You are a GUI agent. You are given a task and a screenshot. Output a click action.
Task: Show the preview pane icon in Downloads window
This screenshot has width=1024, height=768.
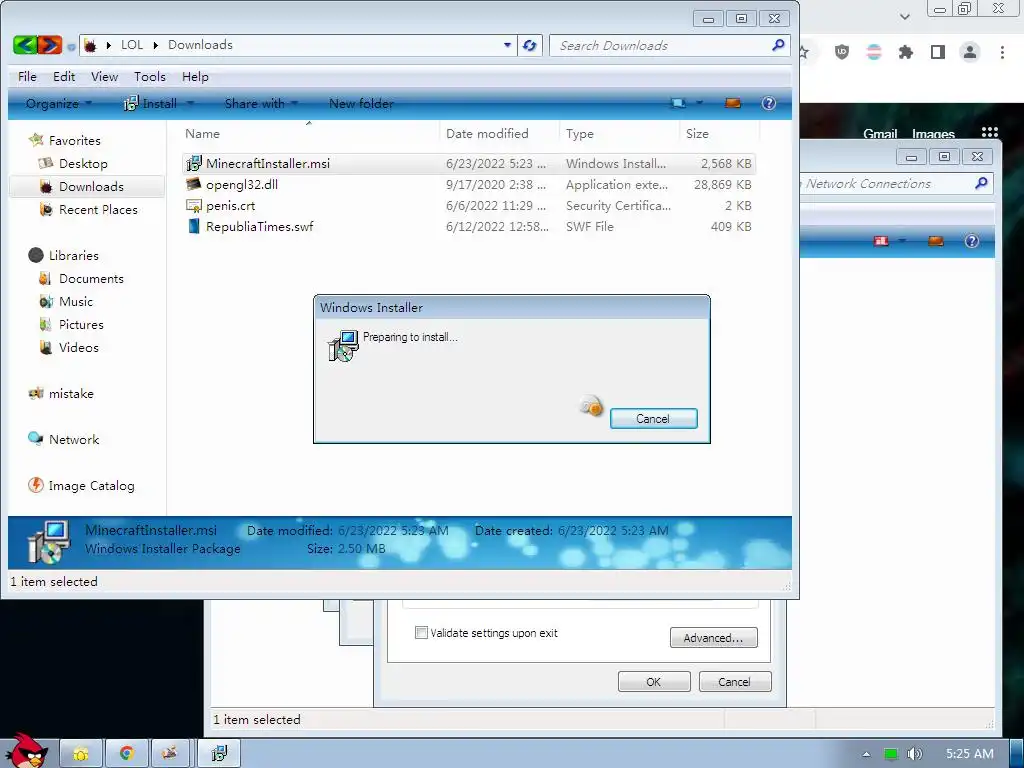pos(733,103)
